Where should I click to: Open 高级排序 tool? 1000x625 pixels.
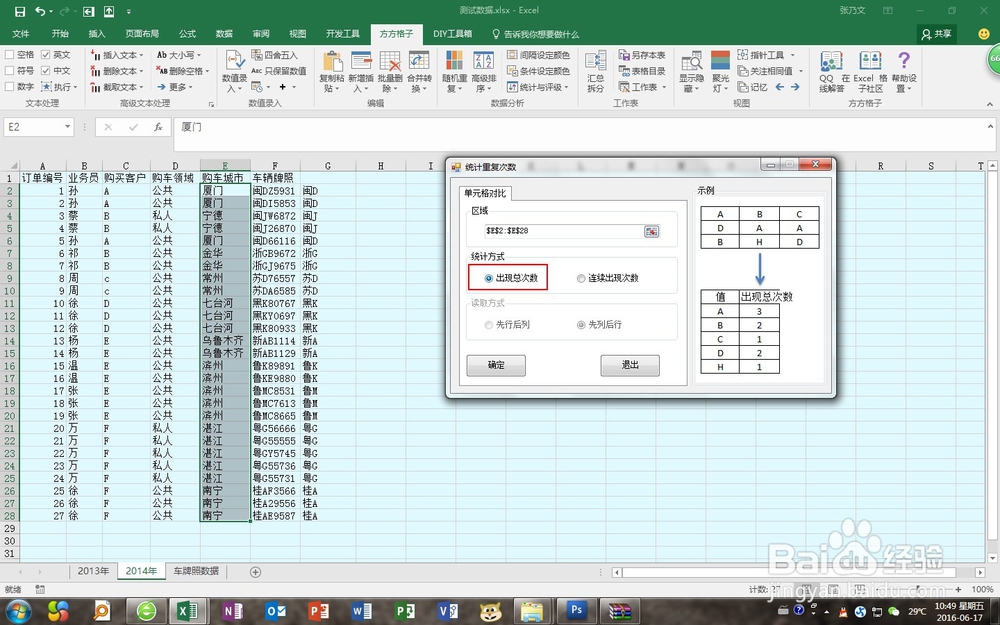pos(483,71)
